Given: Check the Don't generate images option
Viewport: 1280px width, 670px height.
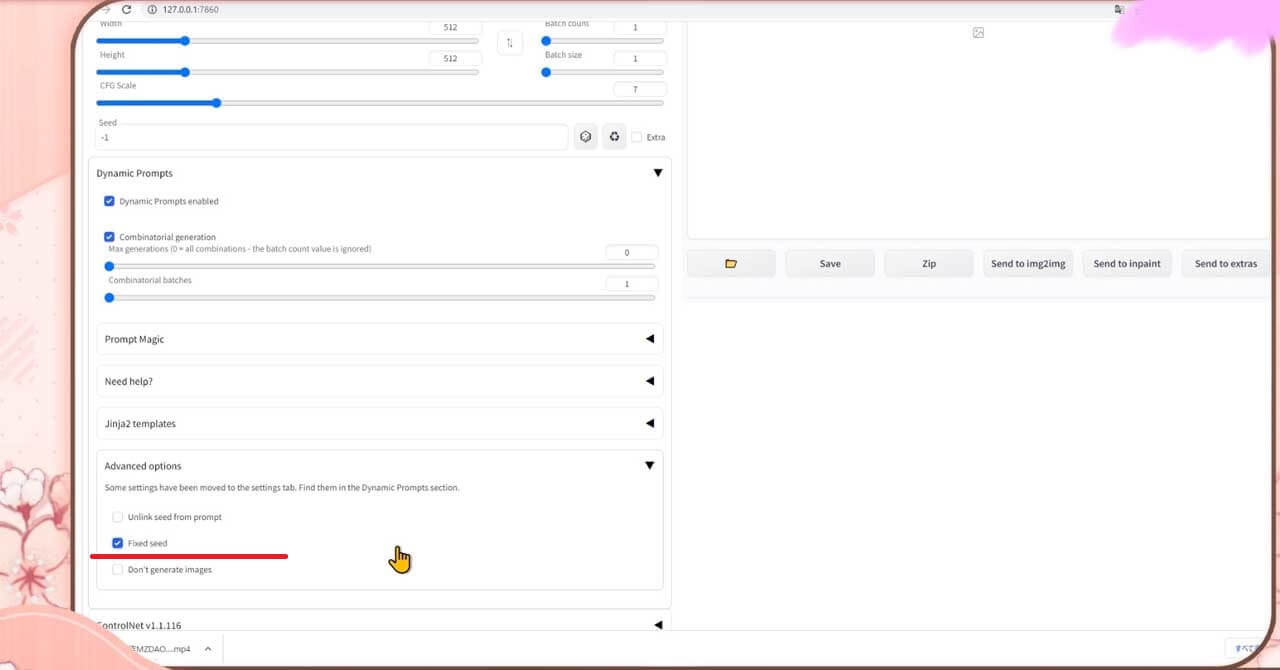Looking at the screenshot, I should 118,569.
